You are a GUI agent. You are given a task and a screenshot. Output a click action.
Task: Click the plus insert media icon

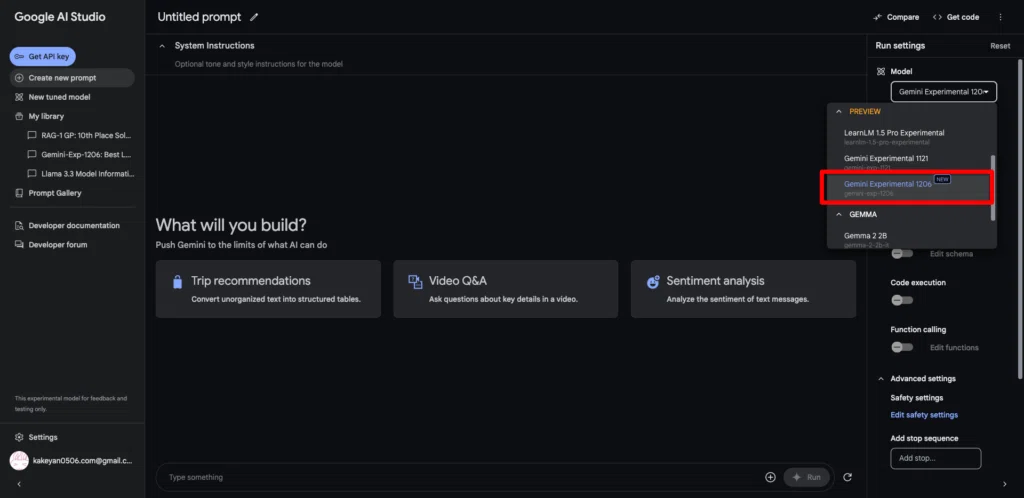770,477
